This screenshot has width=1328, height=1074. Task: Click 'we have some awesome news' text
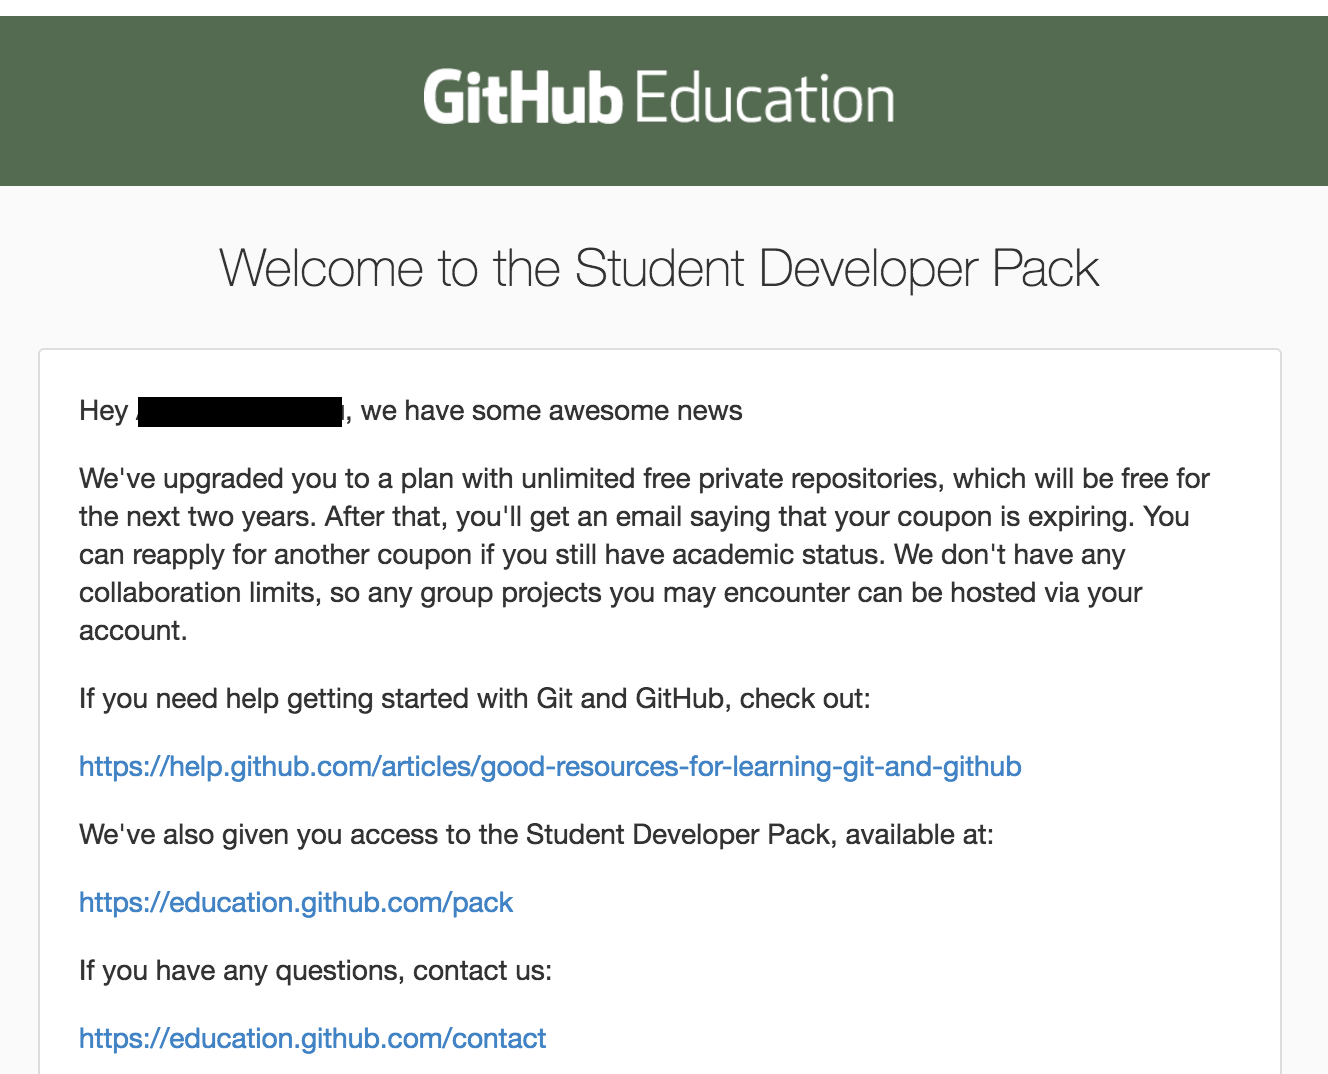(551, 411)
